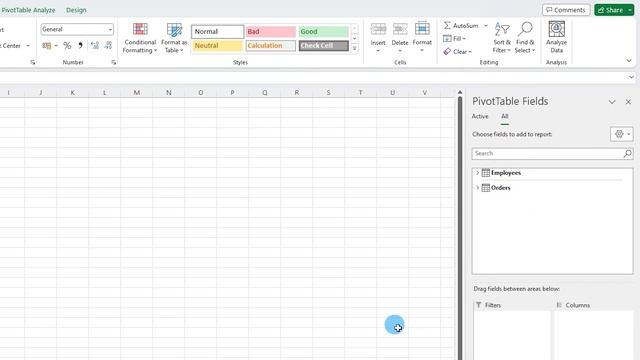Open the Number Format dropdown

tap(110, 29)
